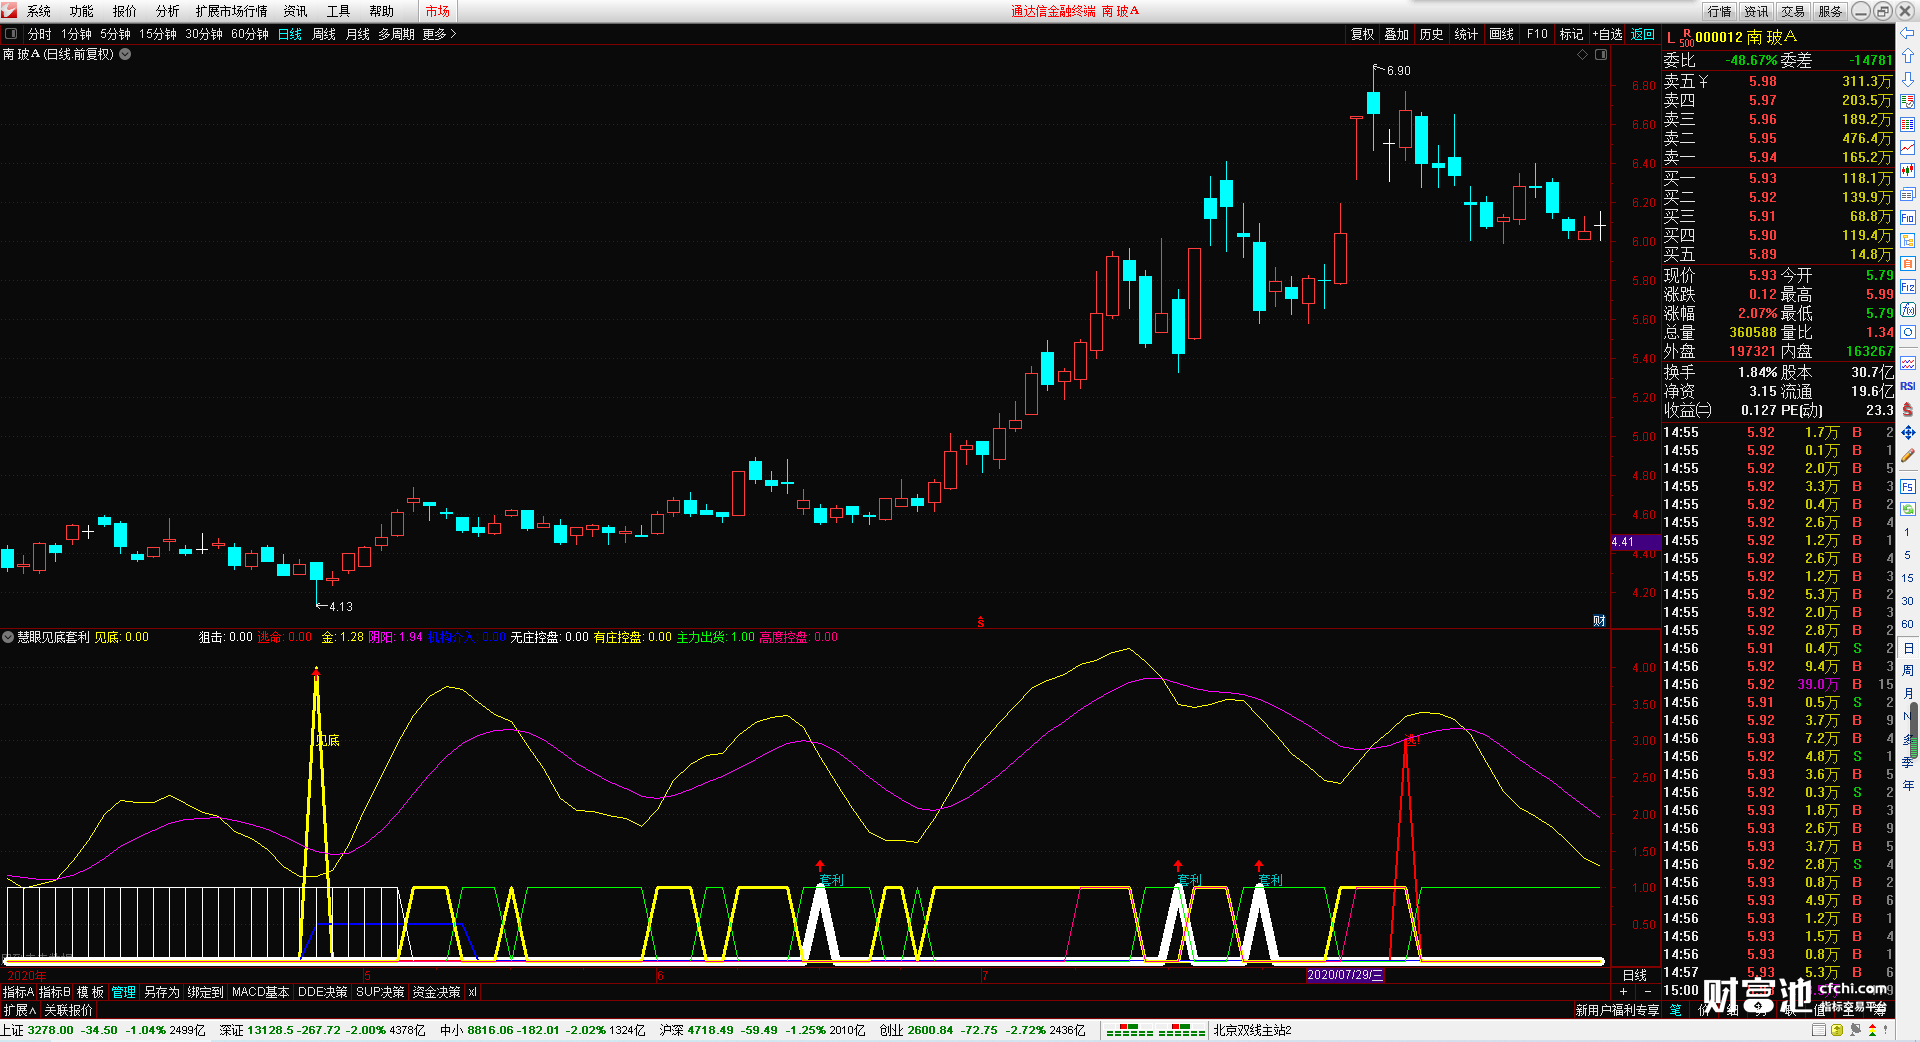
Task: Click the red-green arrows status bar icon
Action: [x=1873, y=1030]
